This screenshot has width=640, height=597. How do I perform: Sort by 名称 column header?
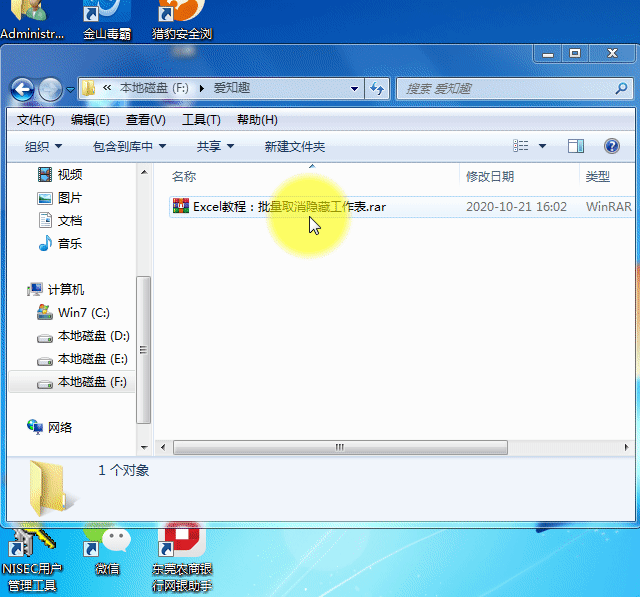[184, 177]
